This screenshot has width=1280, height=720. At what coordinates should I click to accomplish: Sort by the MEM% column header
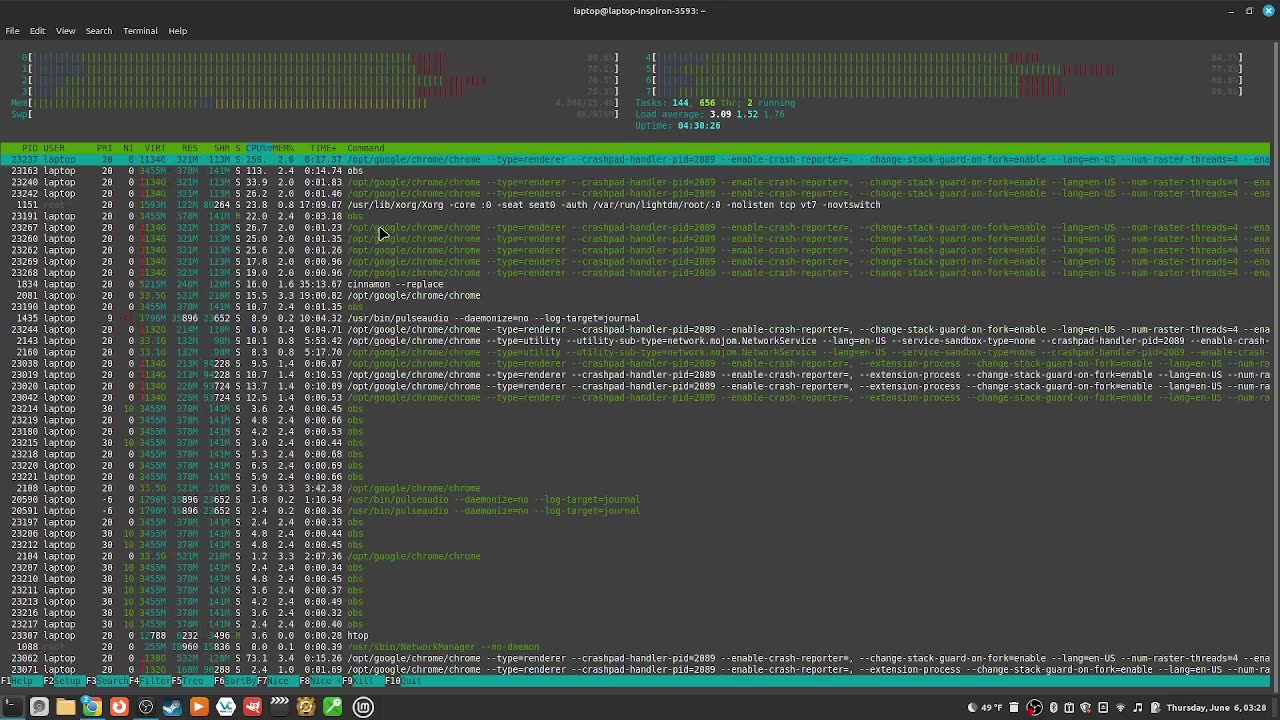click(x=283, y=148)
